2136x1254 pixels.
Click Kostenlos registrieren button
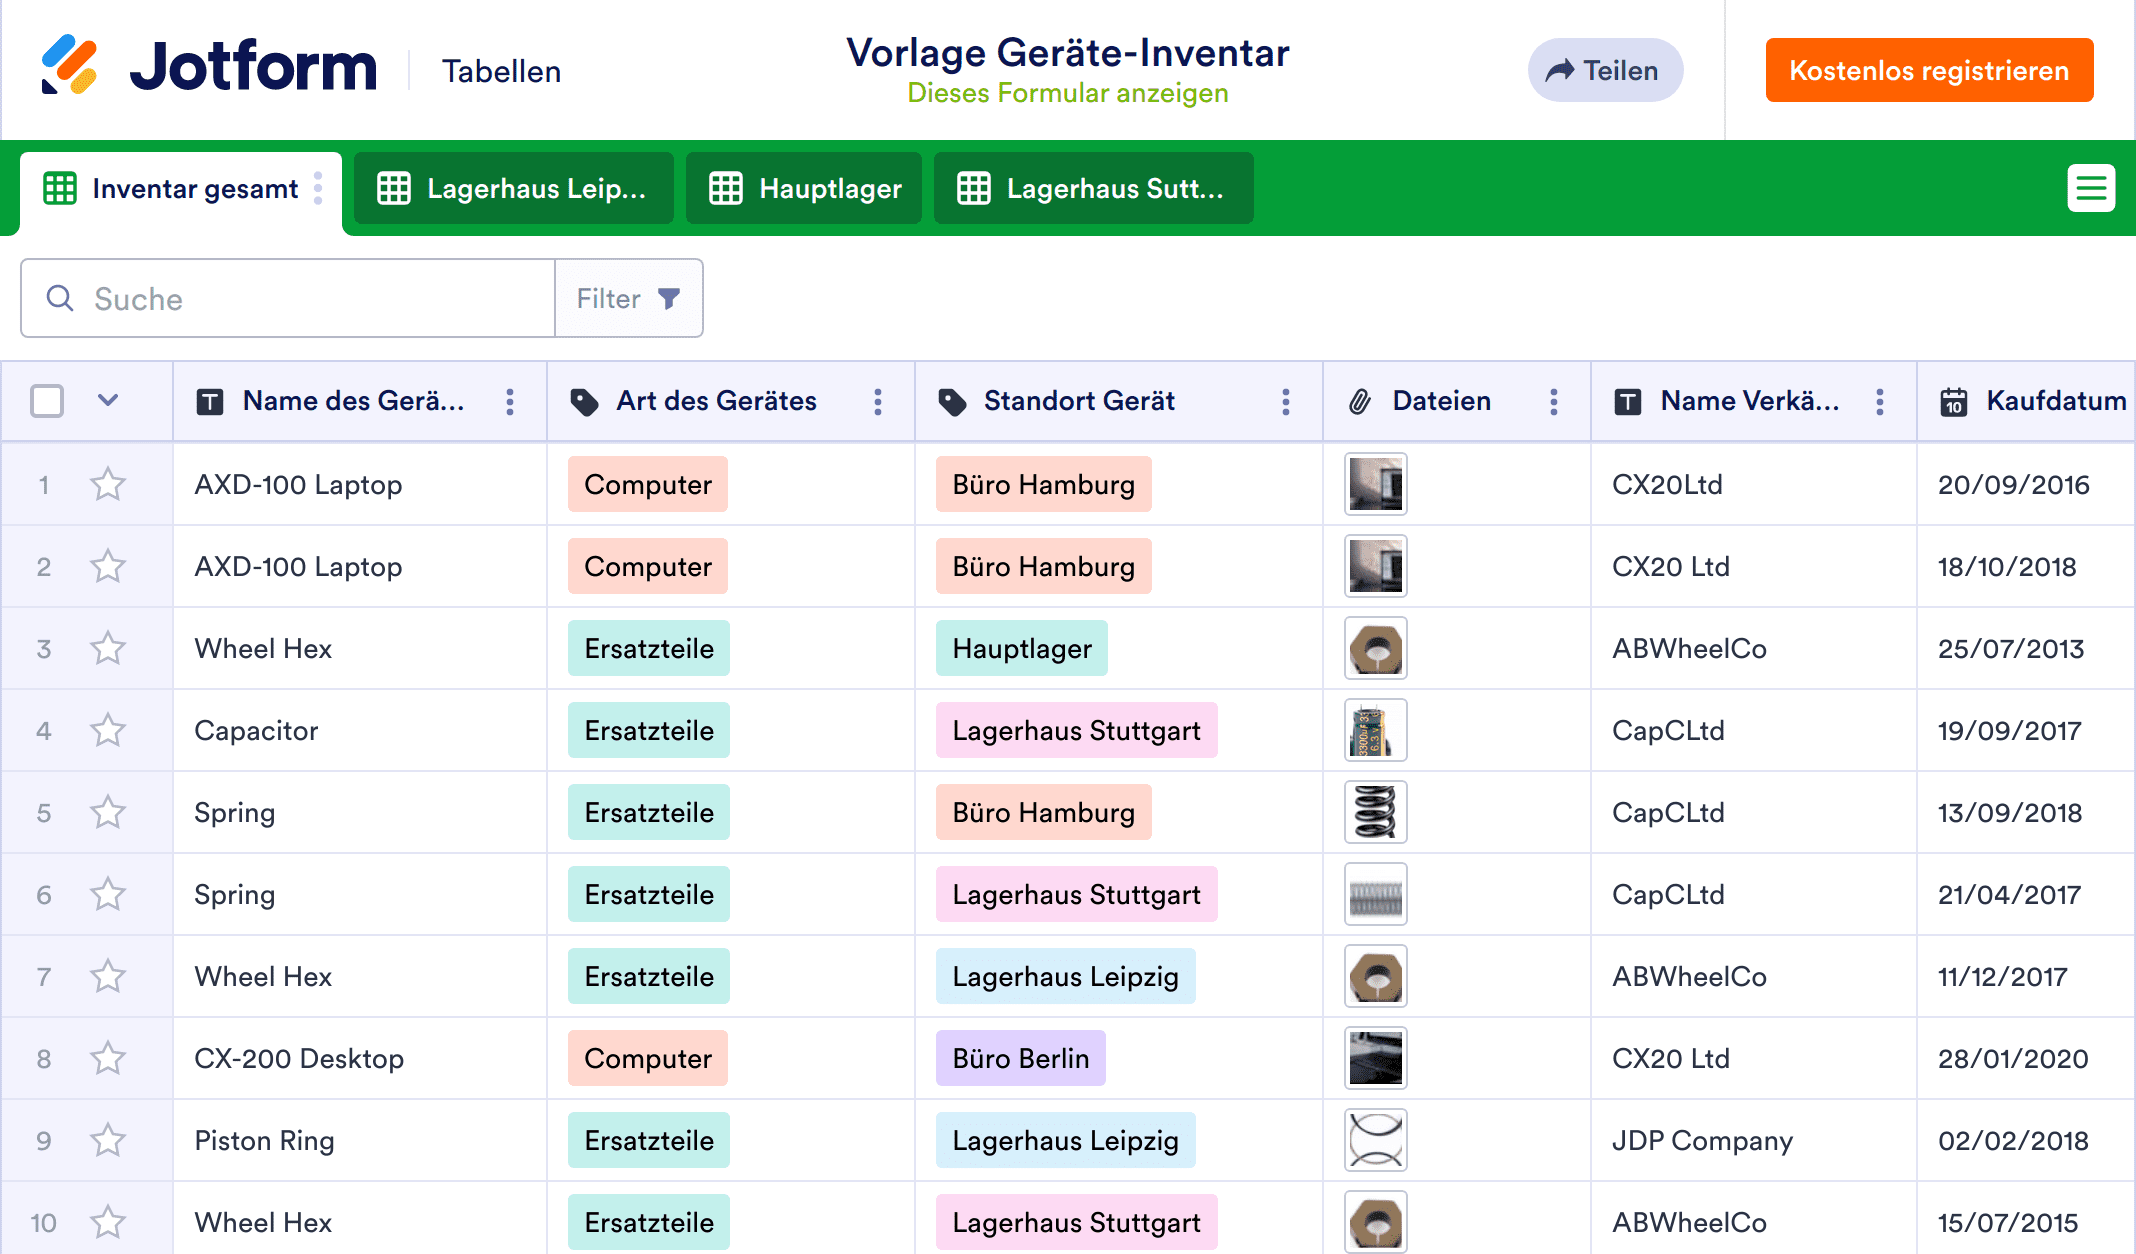click(1929, 70)
